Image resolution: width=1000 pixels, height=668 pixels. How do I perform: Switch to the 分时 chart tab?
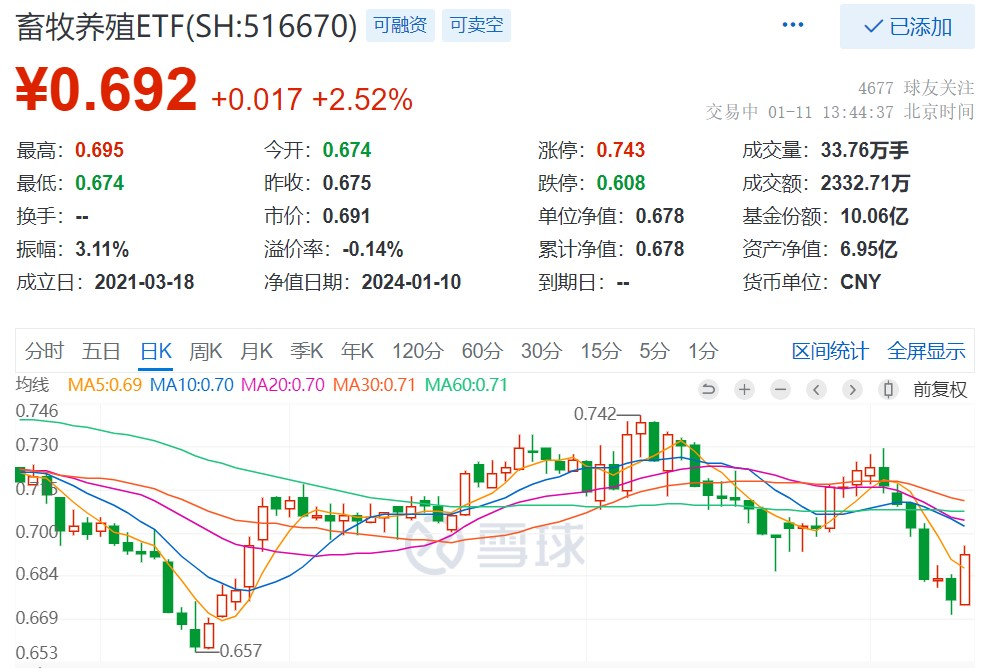44,351
